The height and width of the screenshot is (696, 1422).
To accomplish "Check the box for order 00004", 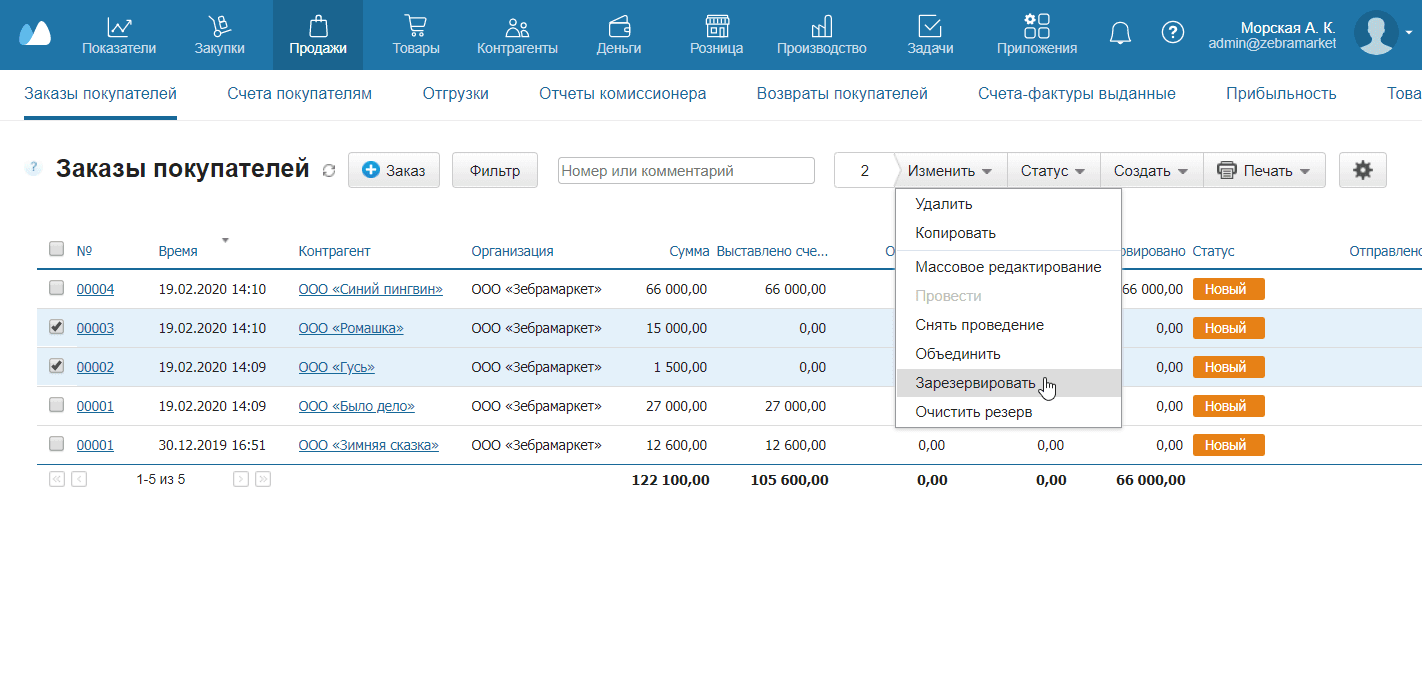I will click(x=57, y=289).
